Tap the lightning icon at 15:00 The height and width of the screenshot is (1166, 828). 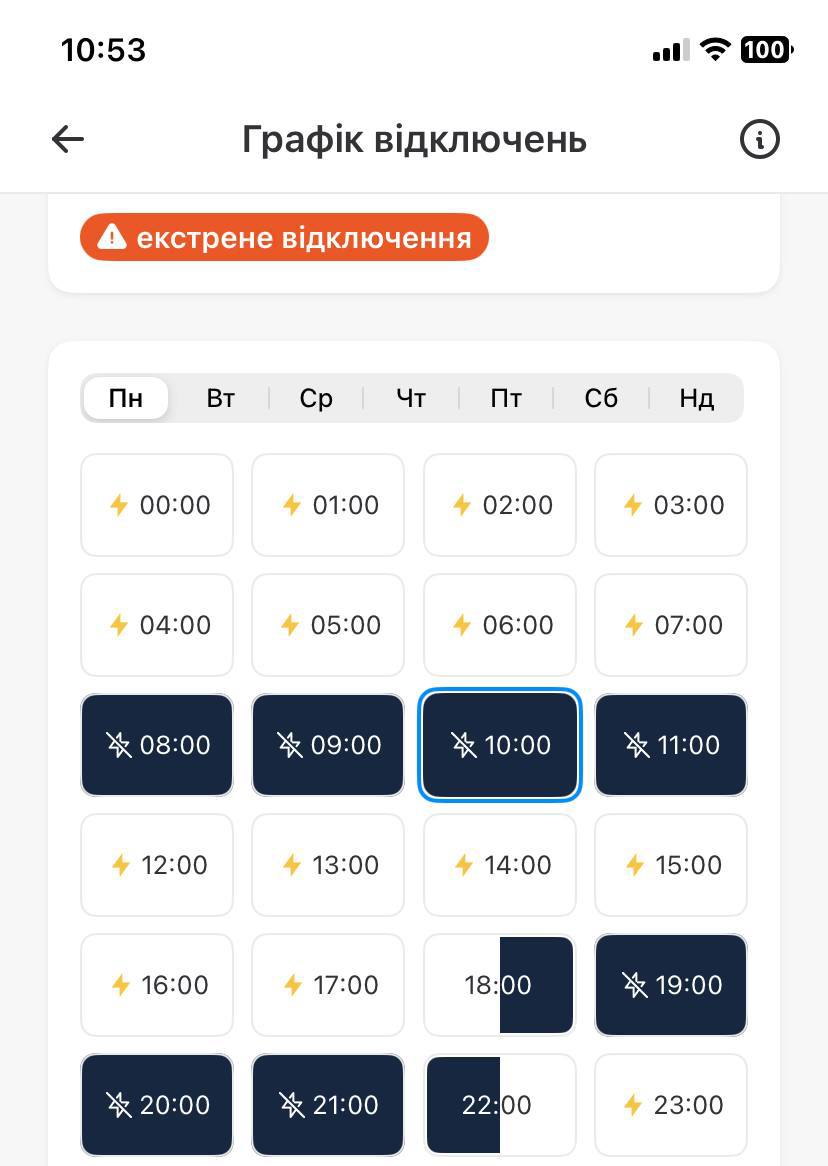(635, 865)
